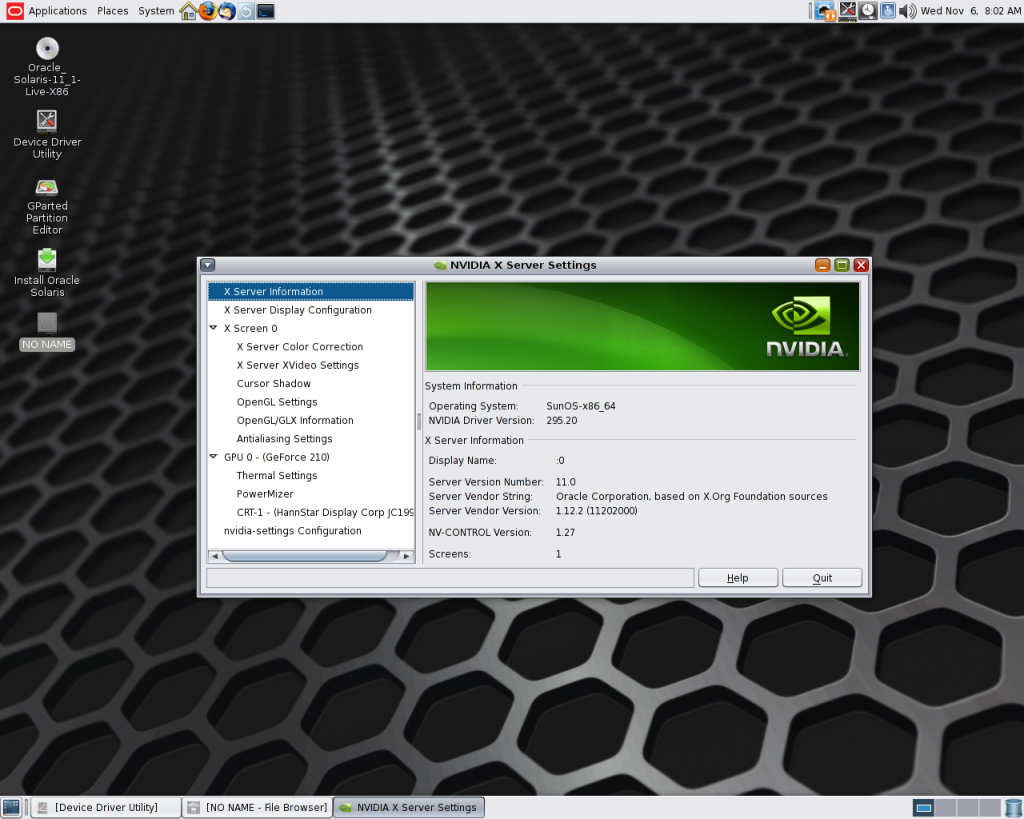Open the Applications menu
This screenshot has height=819, width=1024.
coord(58,11)
